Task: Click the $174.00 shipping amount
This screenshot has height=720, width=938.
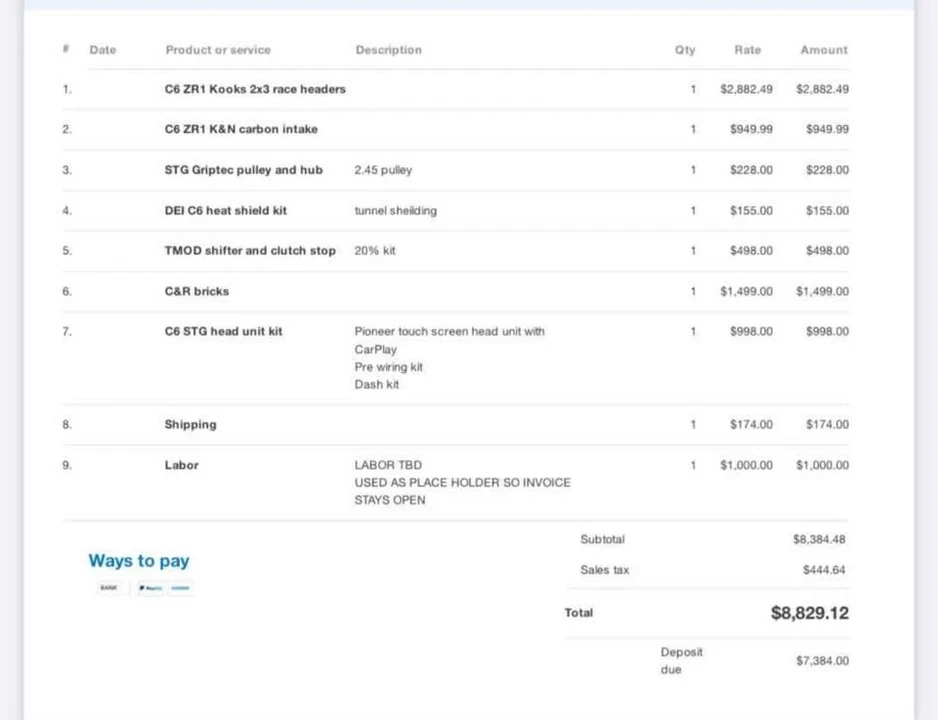Action: tap(827, 425)
